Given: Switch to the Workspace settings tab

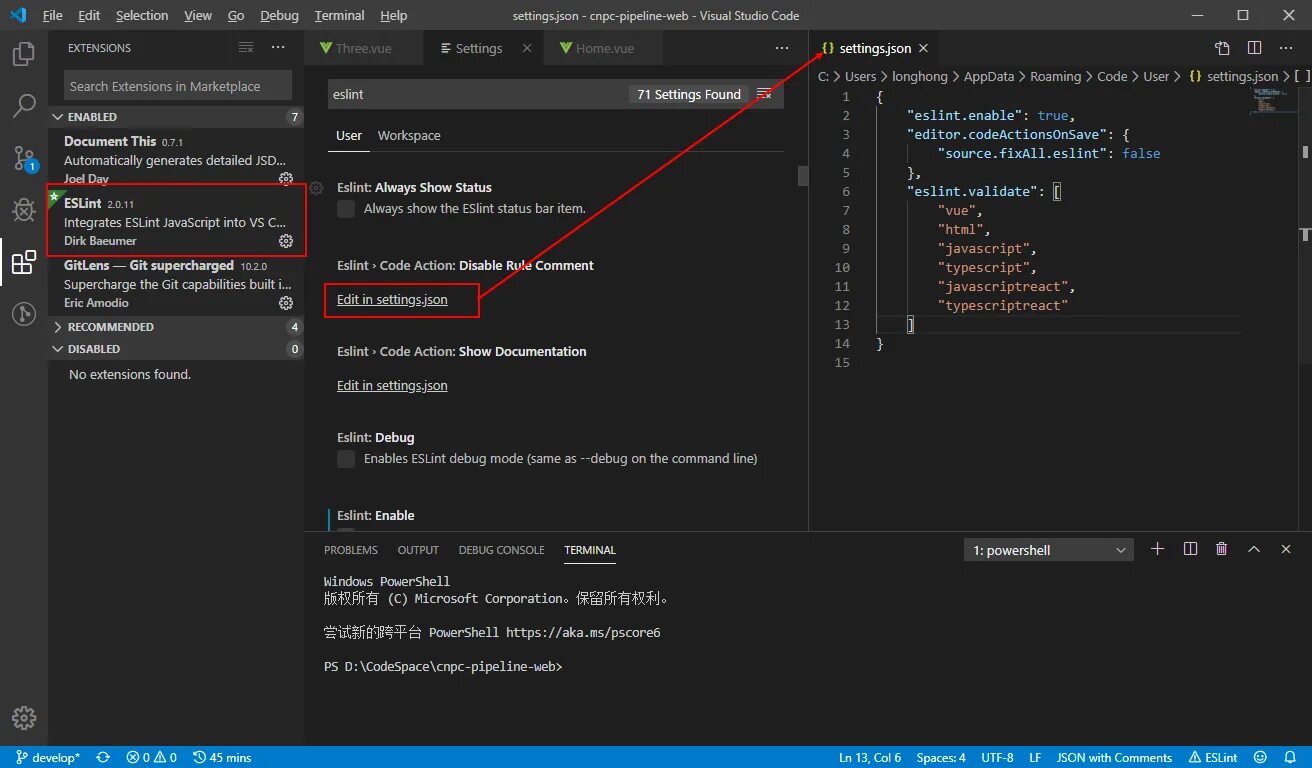Looking at the screenshot, I should (409, 135).
